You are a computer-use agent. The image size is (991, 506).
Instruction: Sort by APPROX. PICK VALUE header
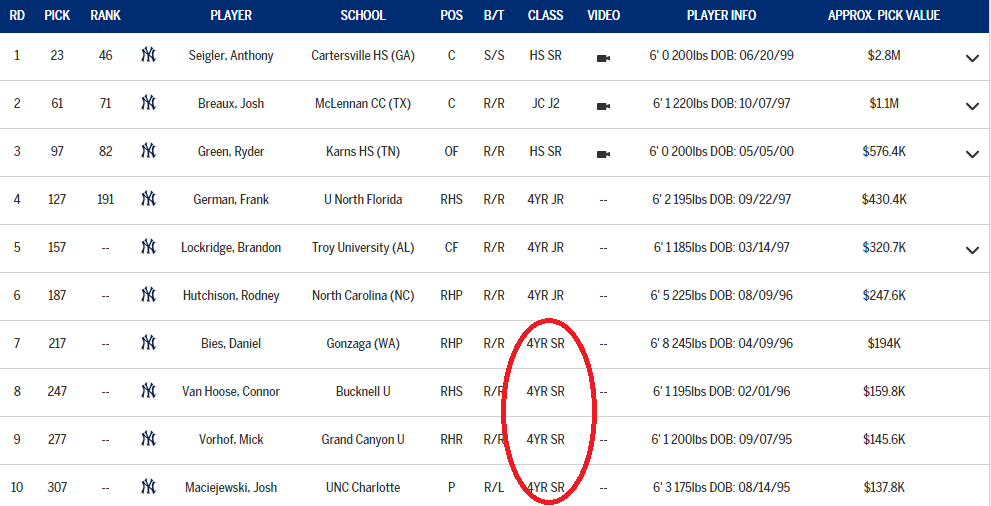click(884, 16)
